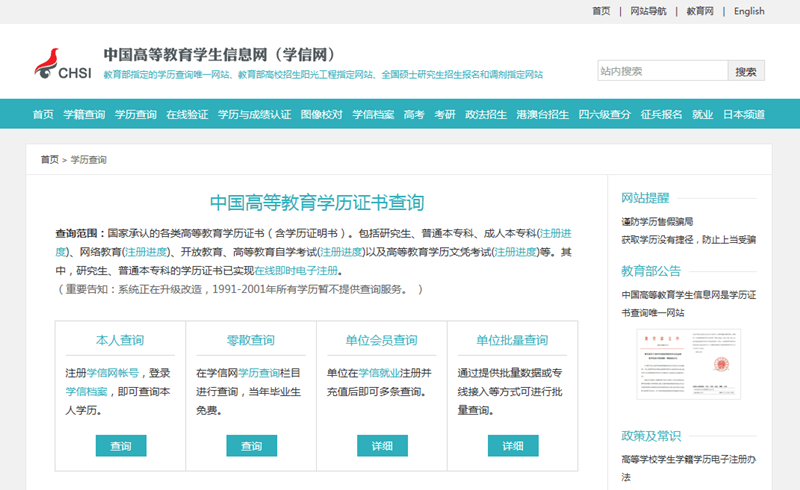Select 四六级查分 in navigation
This screenshot has width=800, height=490.
point(605,114)
